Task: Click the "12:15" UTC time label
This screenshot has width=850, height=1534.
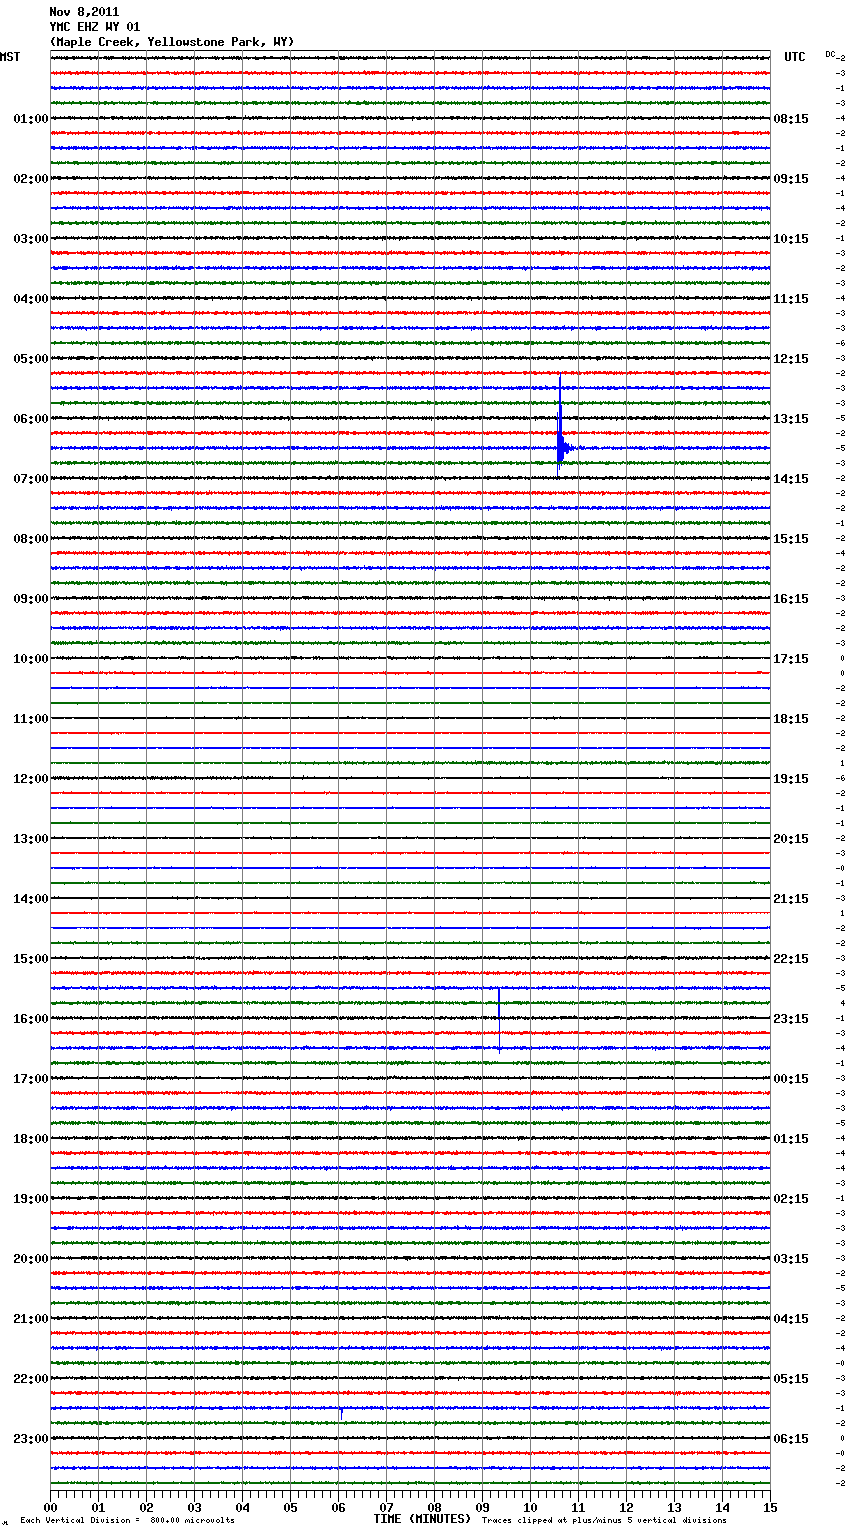Action: (x=791, y=359)
